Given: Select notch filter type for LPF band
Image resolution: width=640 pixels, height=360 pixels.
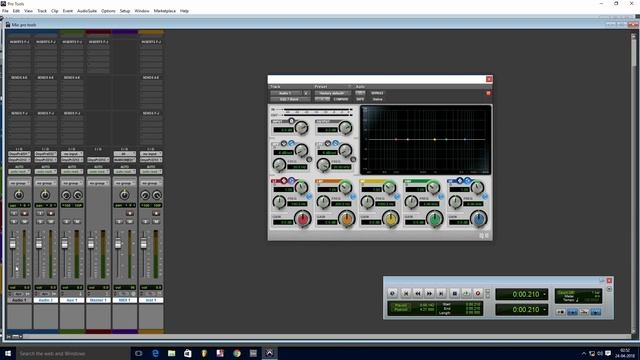Looking at the screenshot, I should (x=328, y=143).
